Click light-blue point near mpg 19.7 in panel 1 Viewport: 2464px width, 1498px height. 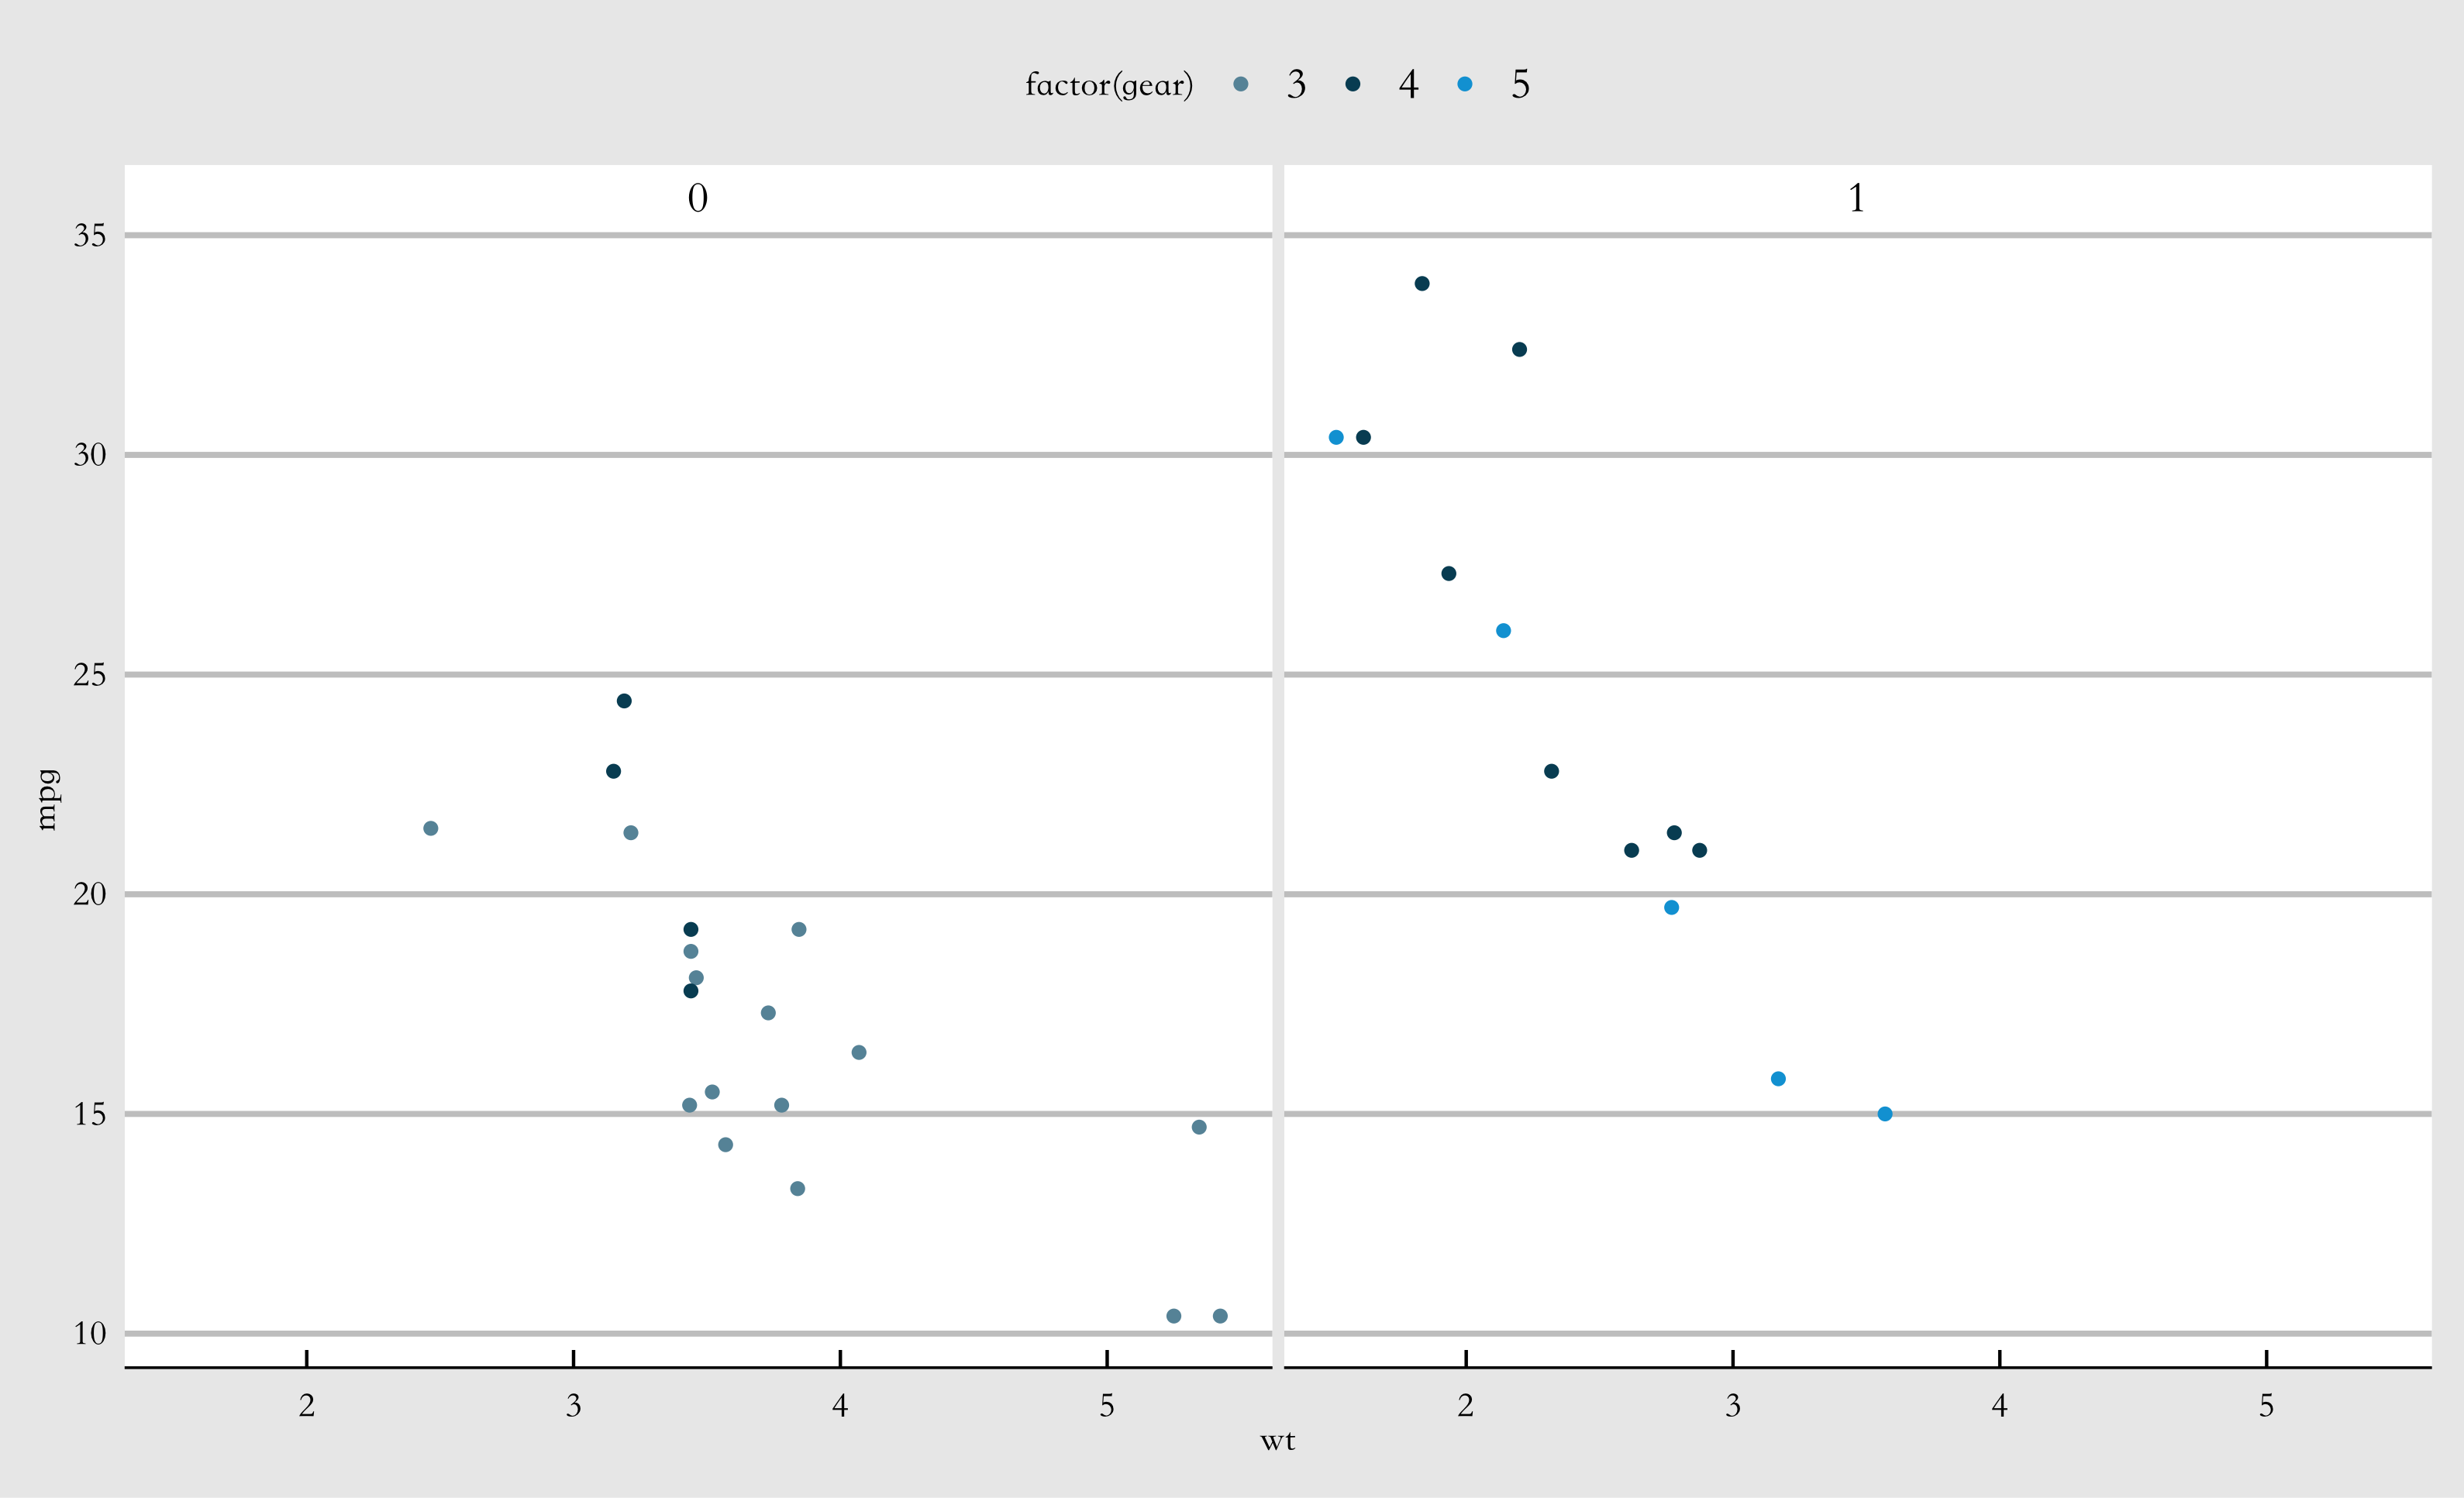point(1672,908)
